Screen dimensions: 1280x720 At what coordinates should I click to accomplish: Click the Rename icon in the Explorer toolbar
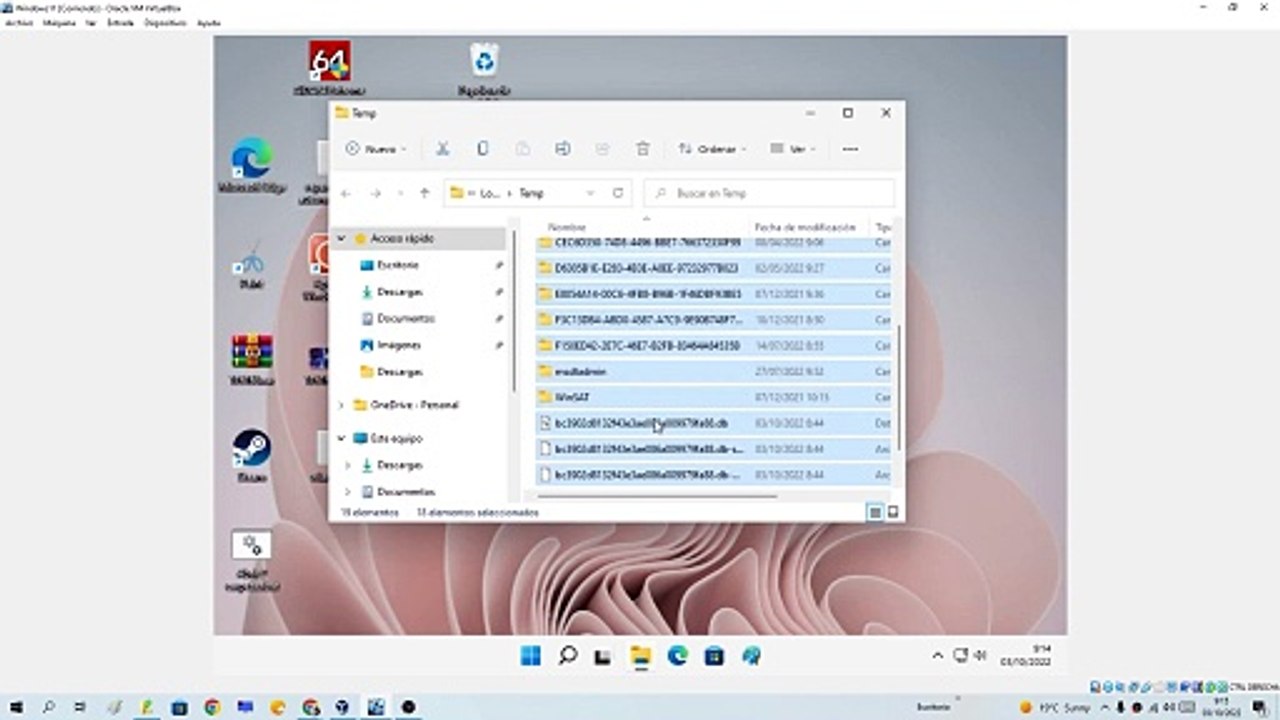point(562,149)
